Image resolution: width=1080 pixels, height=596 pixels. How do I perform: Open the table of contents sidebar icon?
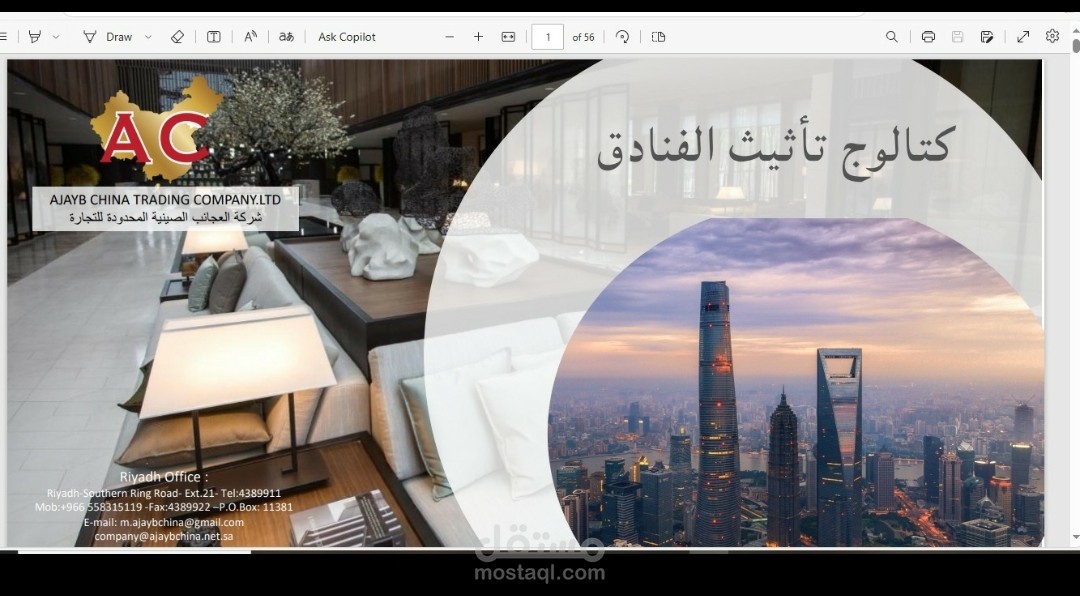click(3, 37)
